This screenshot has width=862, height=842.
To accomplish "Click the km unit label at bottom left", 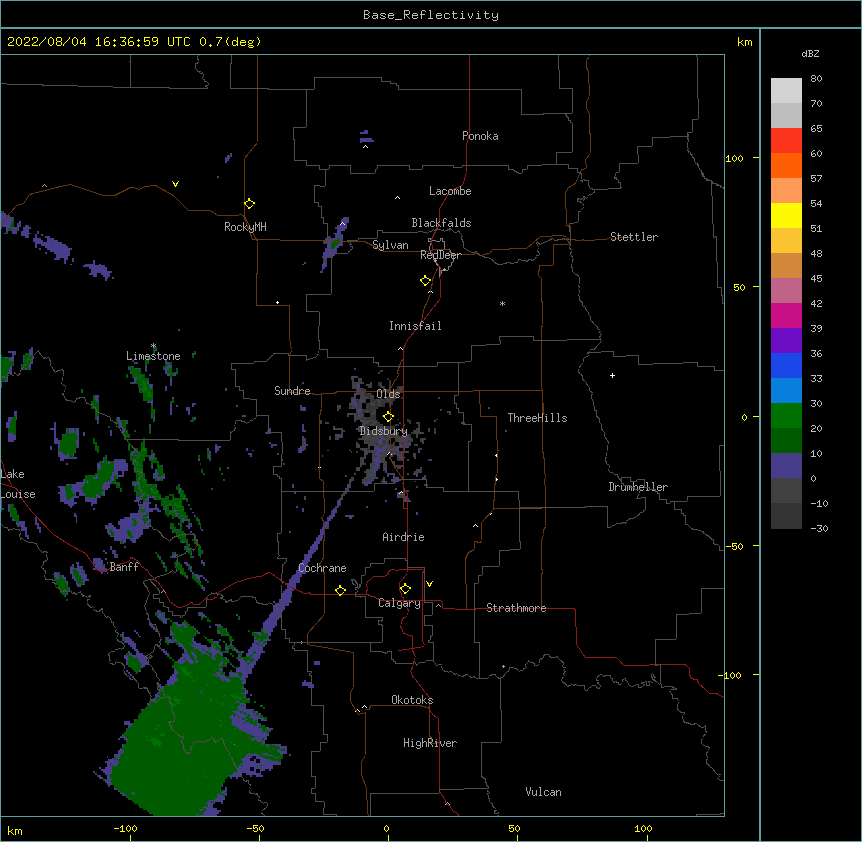I will point(15,830).
